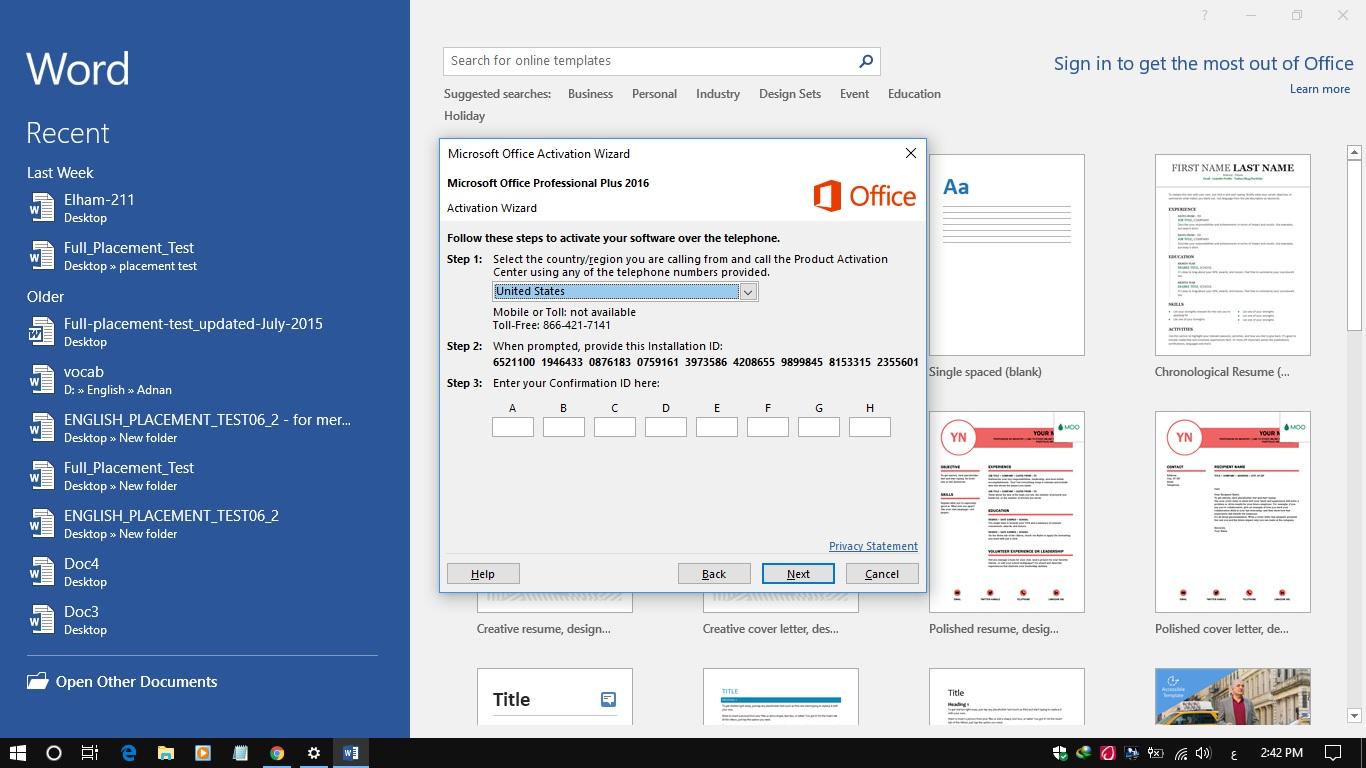Image resolution: width=1366 pixels, height=768 pixels.
Task: Open the Wi-Fi network tray icon
Action: point(1180,753)
